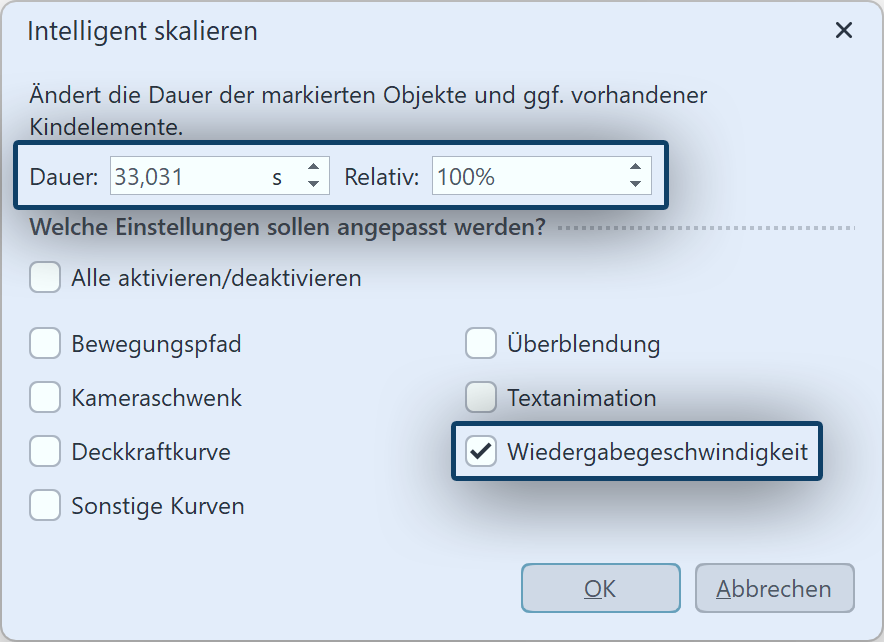This screenshot has height=642, width=884.
Task: Uncheck Wiedergabegeschwindigkeit
Action: click(x=481, y=452)
